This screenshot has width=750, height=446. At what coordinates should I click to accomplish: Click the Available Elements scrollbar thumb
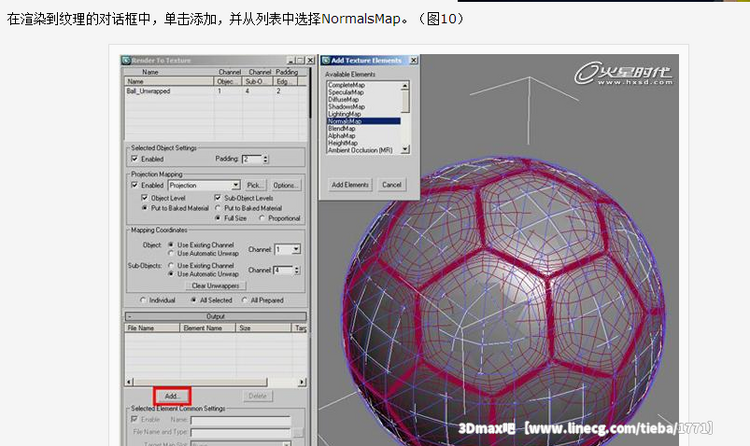pyautogui.click(x=405, y=101)
